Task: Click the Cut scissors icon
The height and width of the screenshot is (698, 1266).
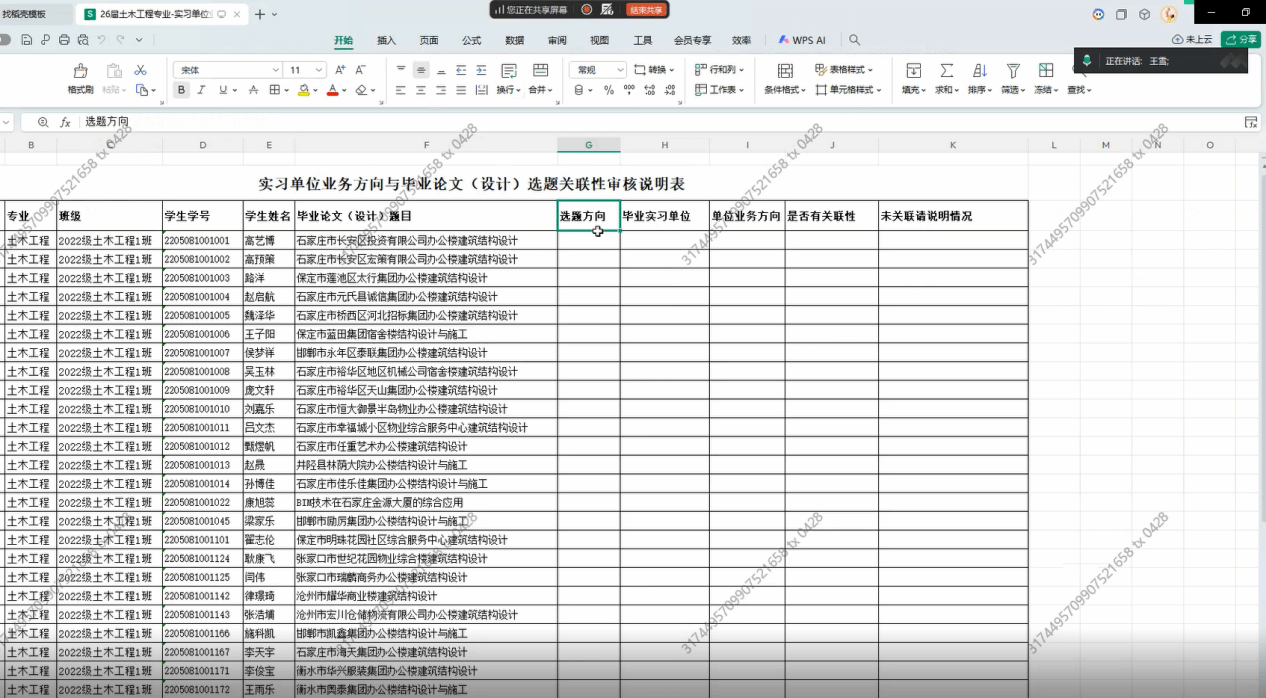Action: coord(140,70)
